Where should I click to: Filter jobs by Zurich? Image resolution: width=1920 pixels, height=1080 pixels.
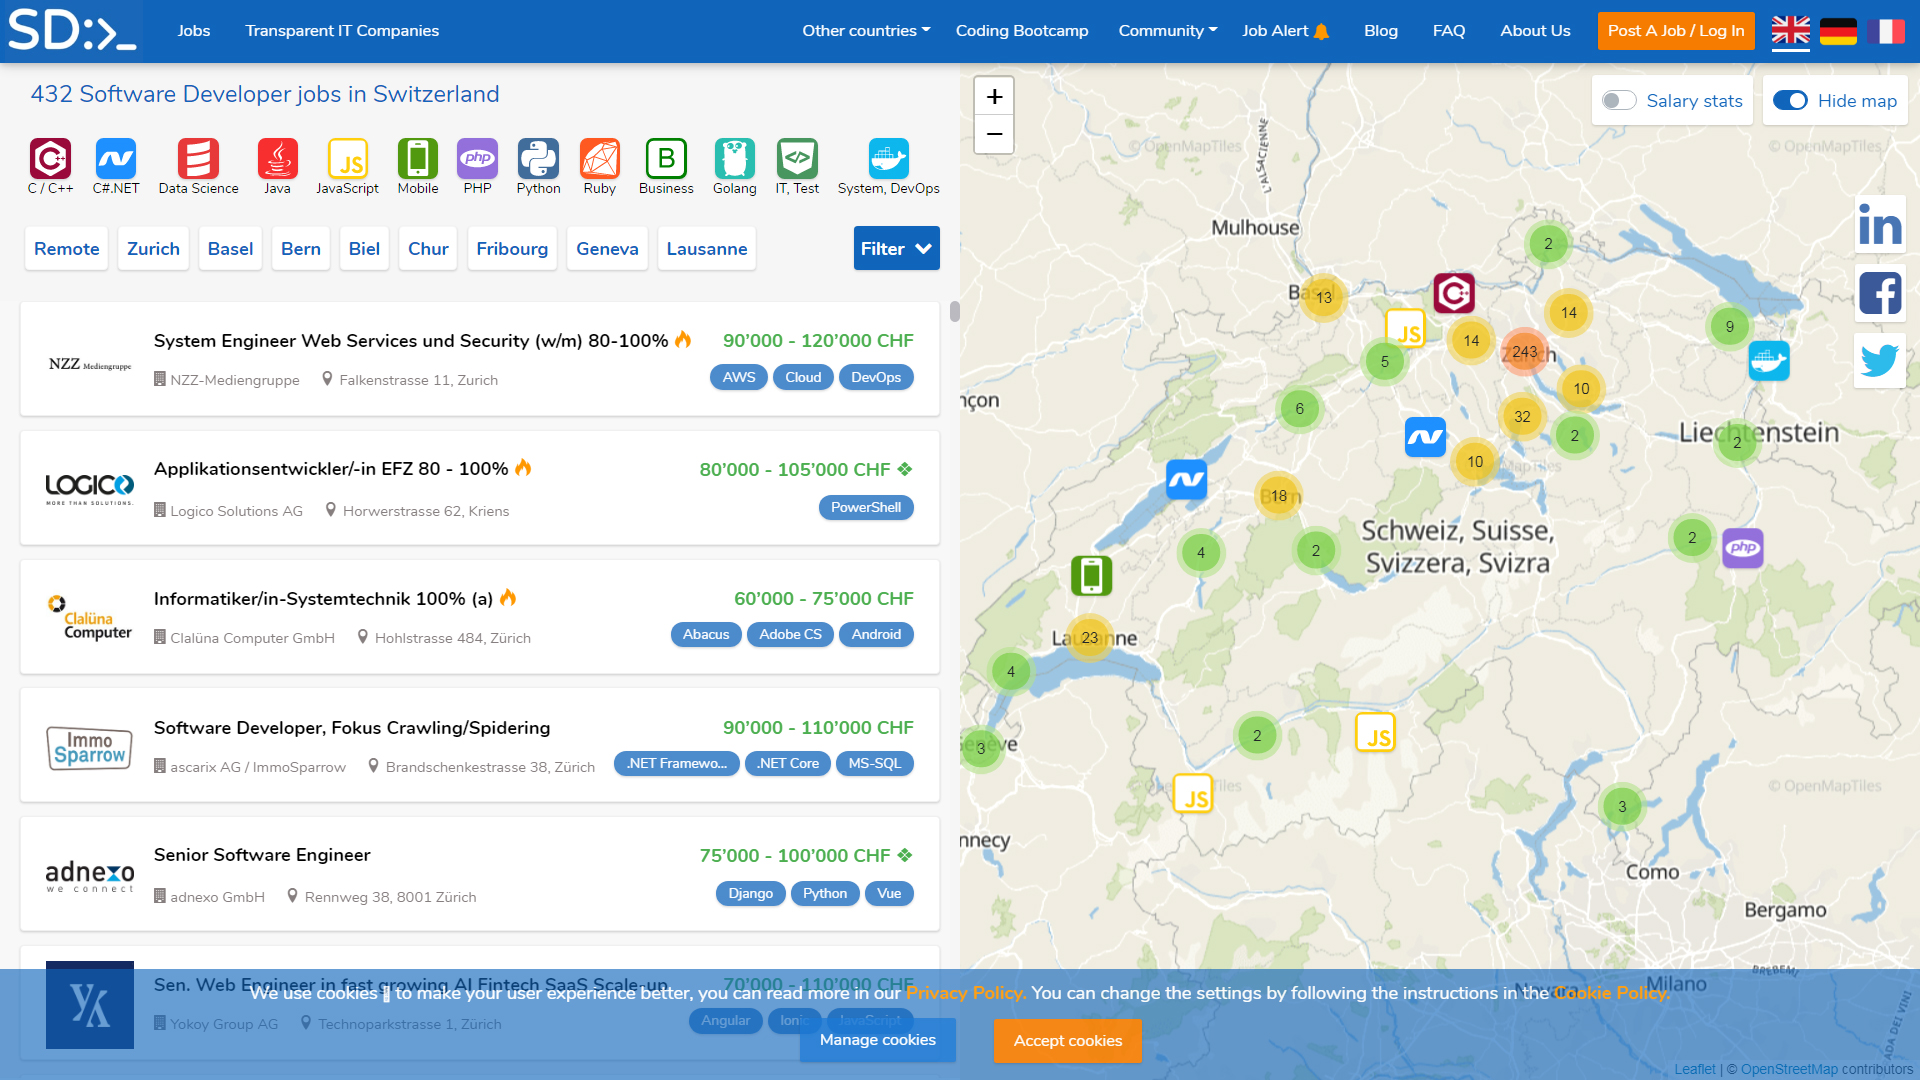[154, 248]
